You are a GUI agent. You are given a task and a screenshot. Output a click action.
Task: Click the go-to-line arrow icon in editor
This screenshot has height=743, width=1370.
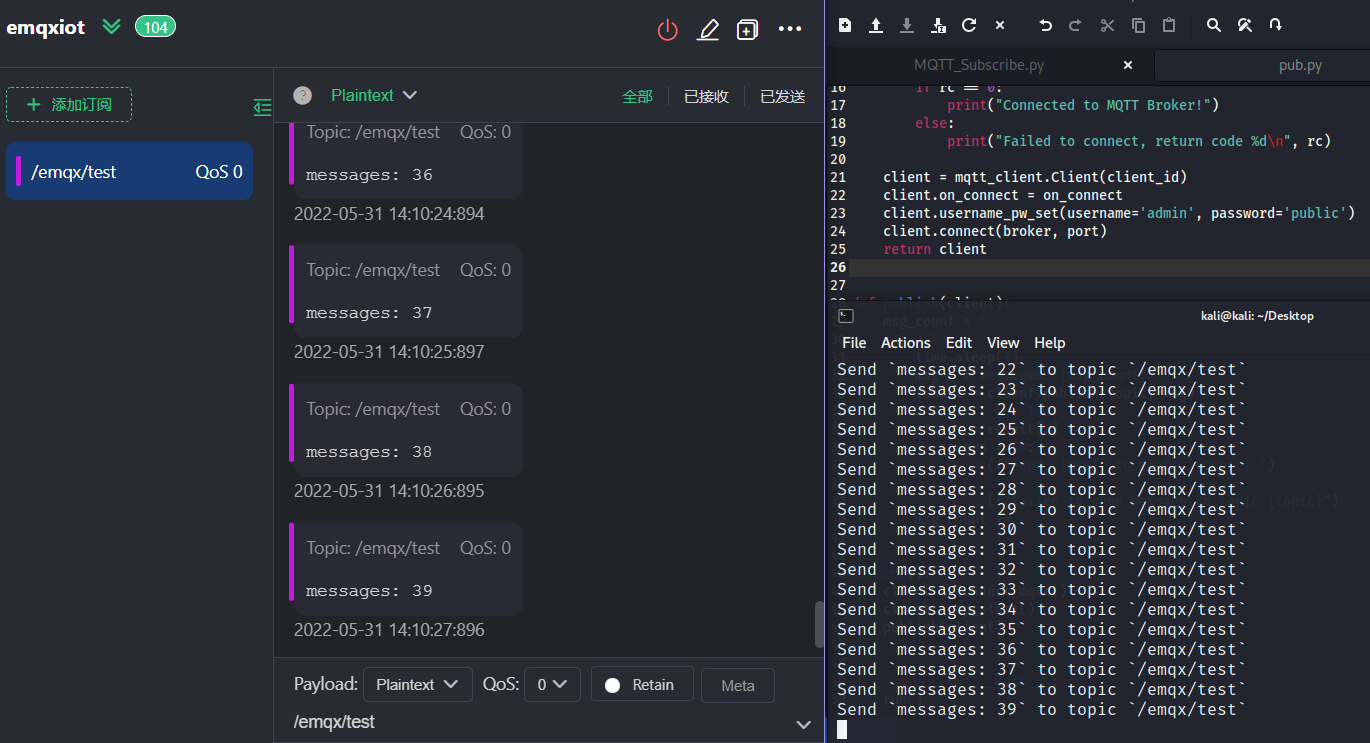1276,26
